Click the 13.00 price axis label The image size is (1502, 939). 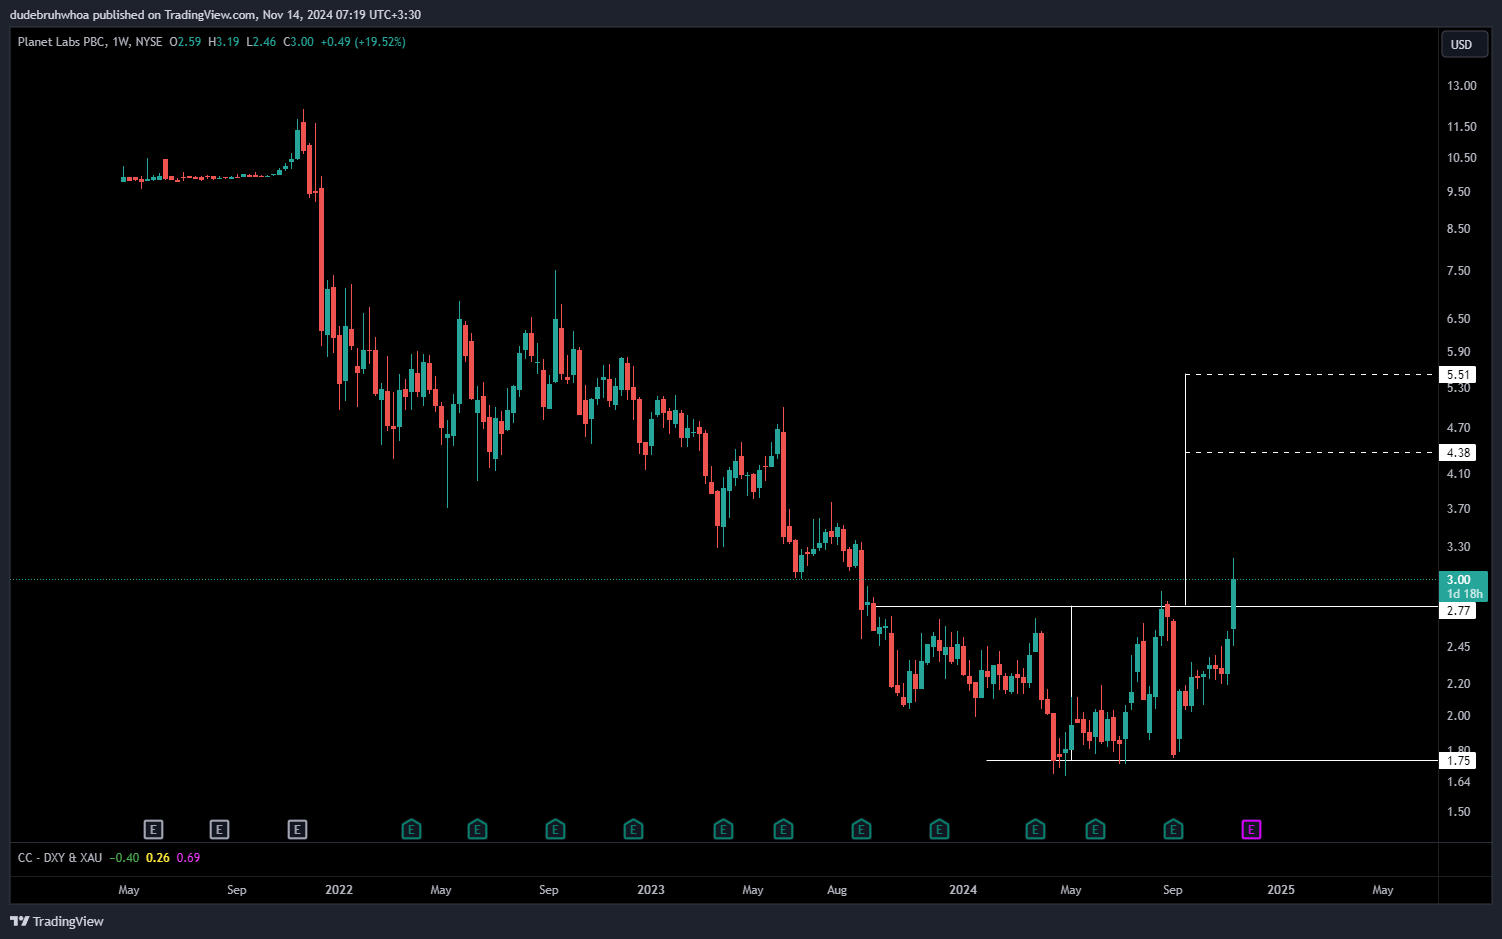click(1462, 86)
